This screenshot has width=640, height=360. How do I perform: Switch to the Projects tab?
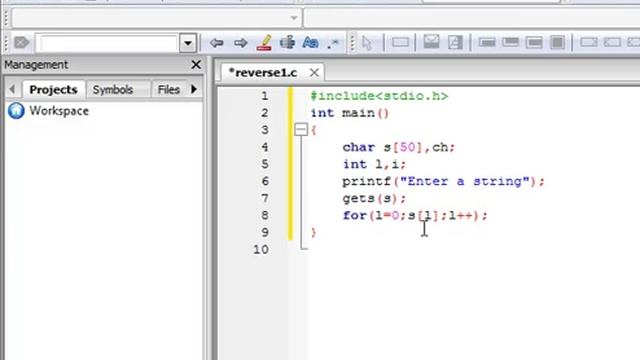53,89
